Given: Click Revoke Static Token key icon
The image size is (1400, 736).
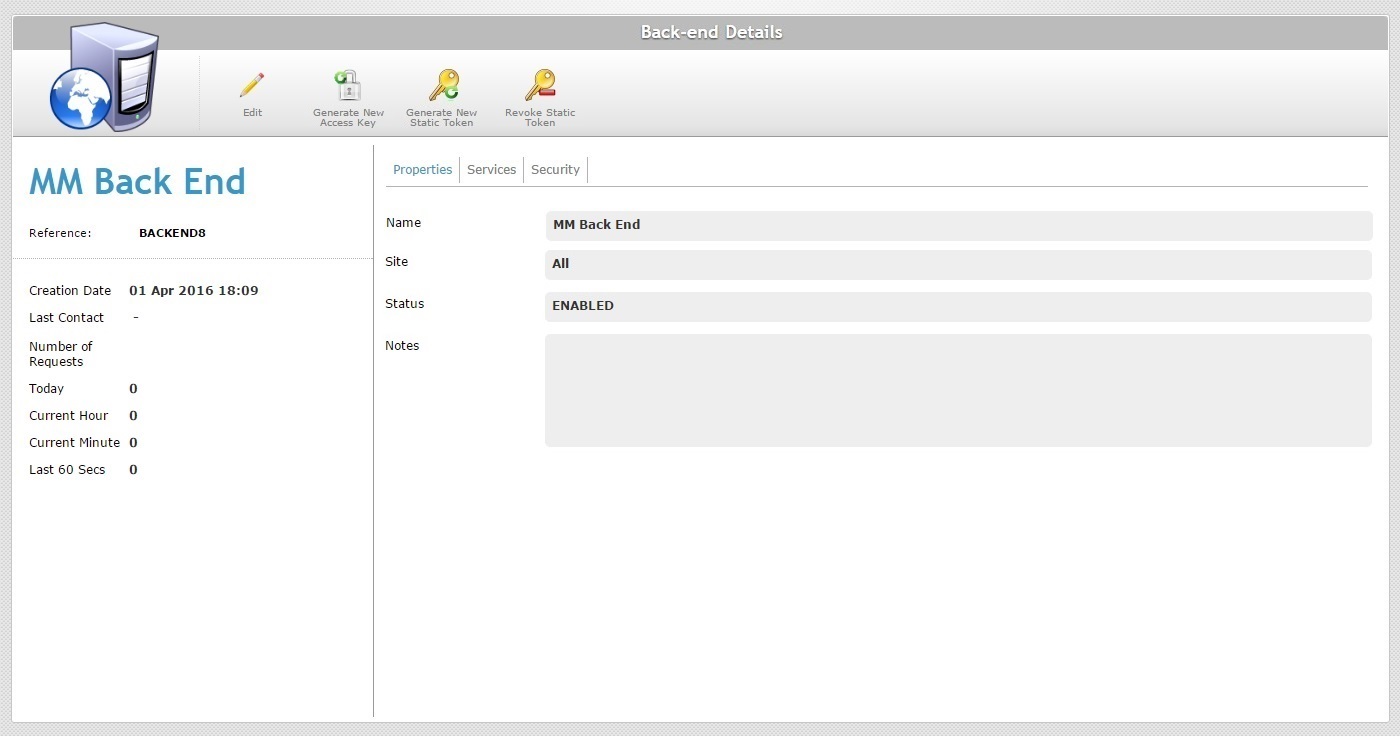Looking at the screenshot, I should point(540,85).
